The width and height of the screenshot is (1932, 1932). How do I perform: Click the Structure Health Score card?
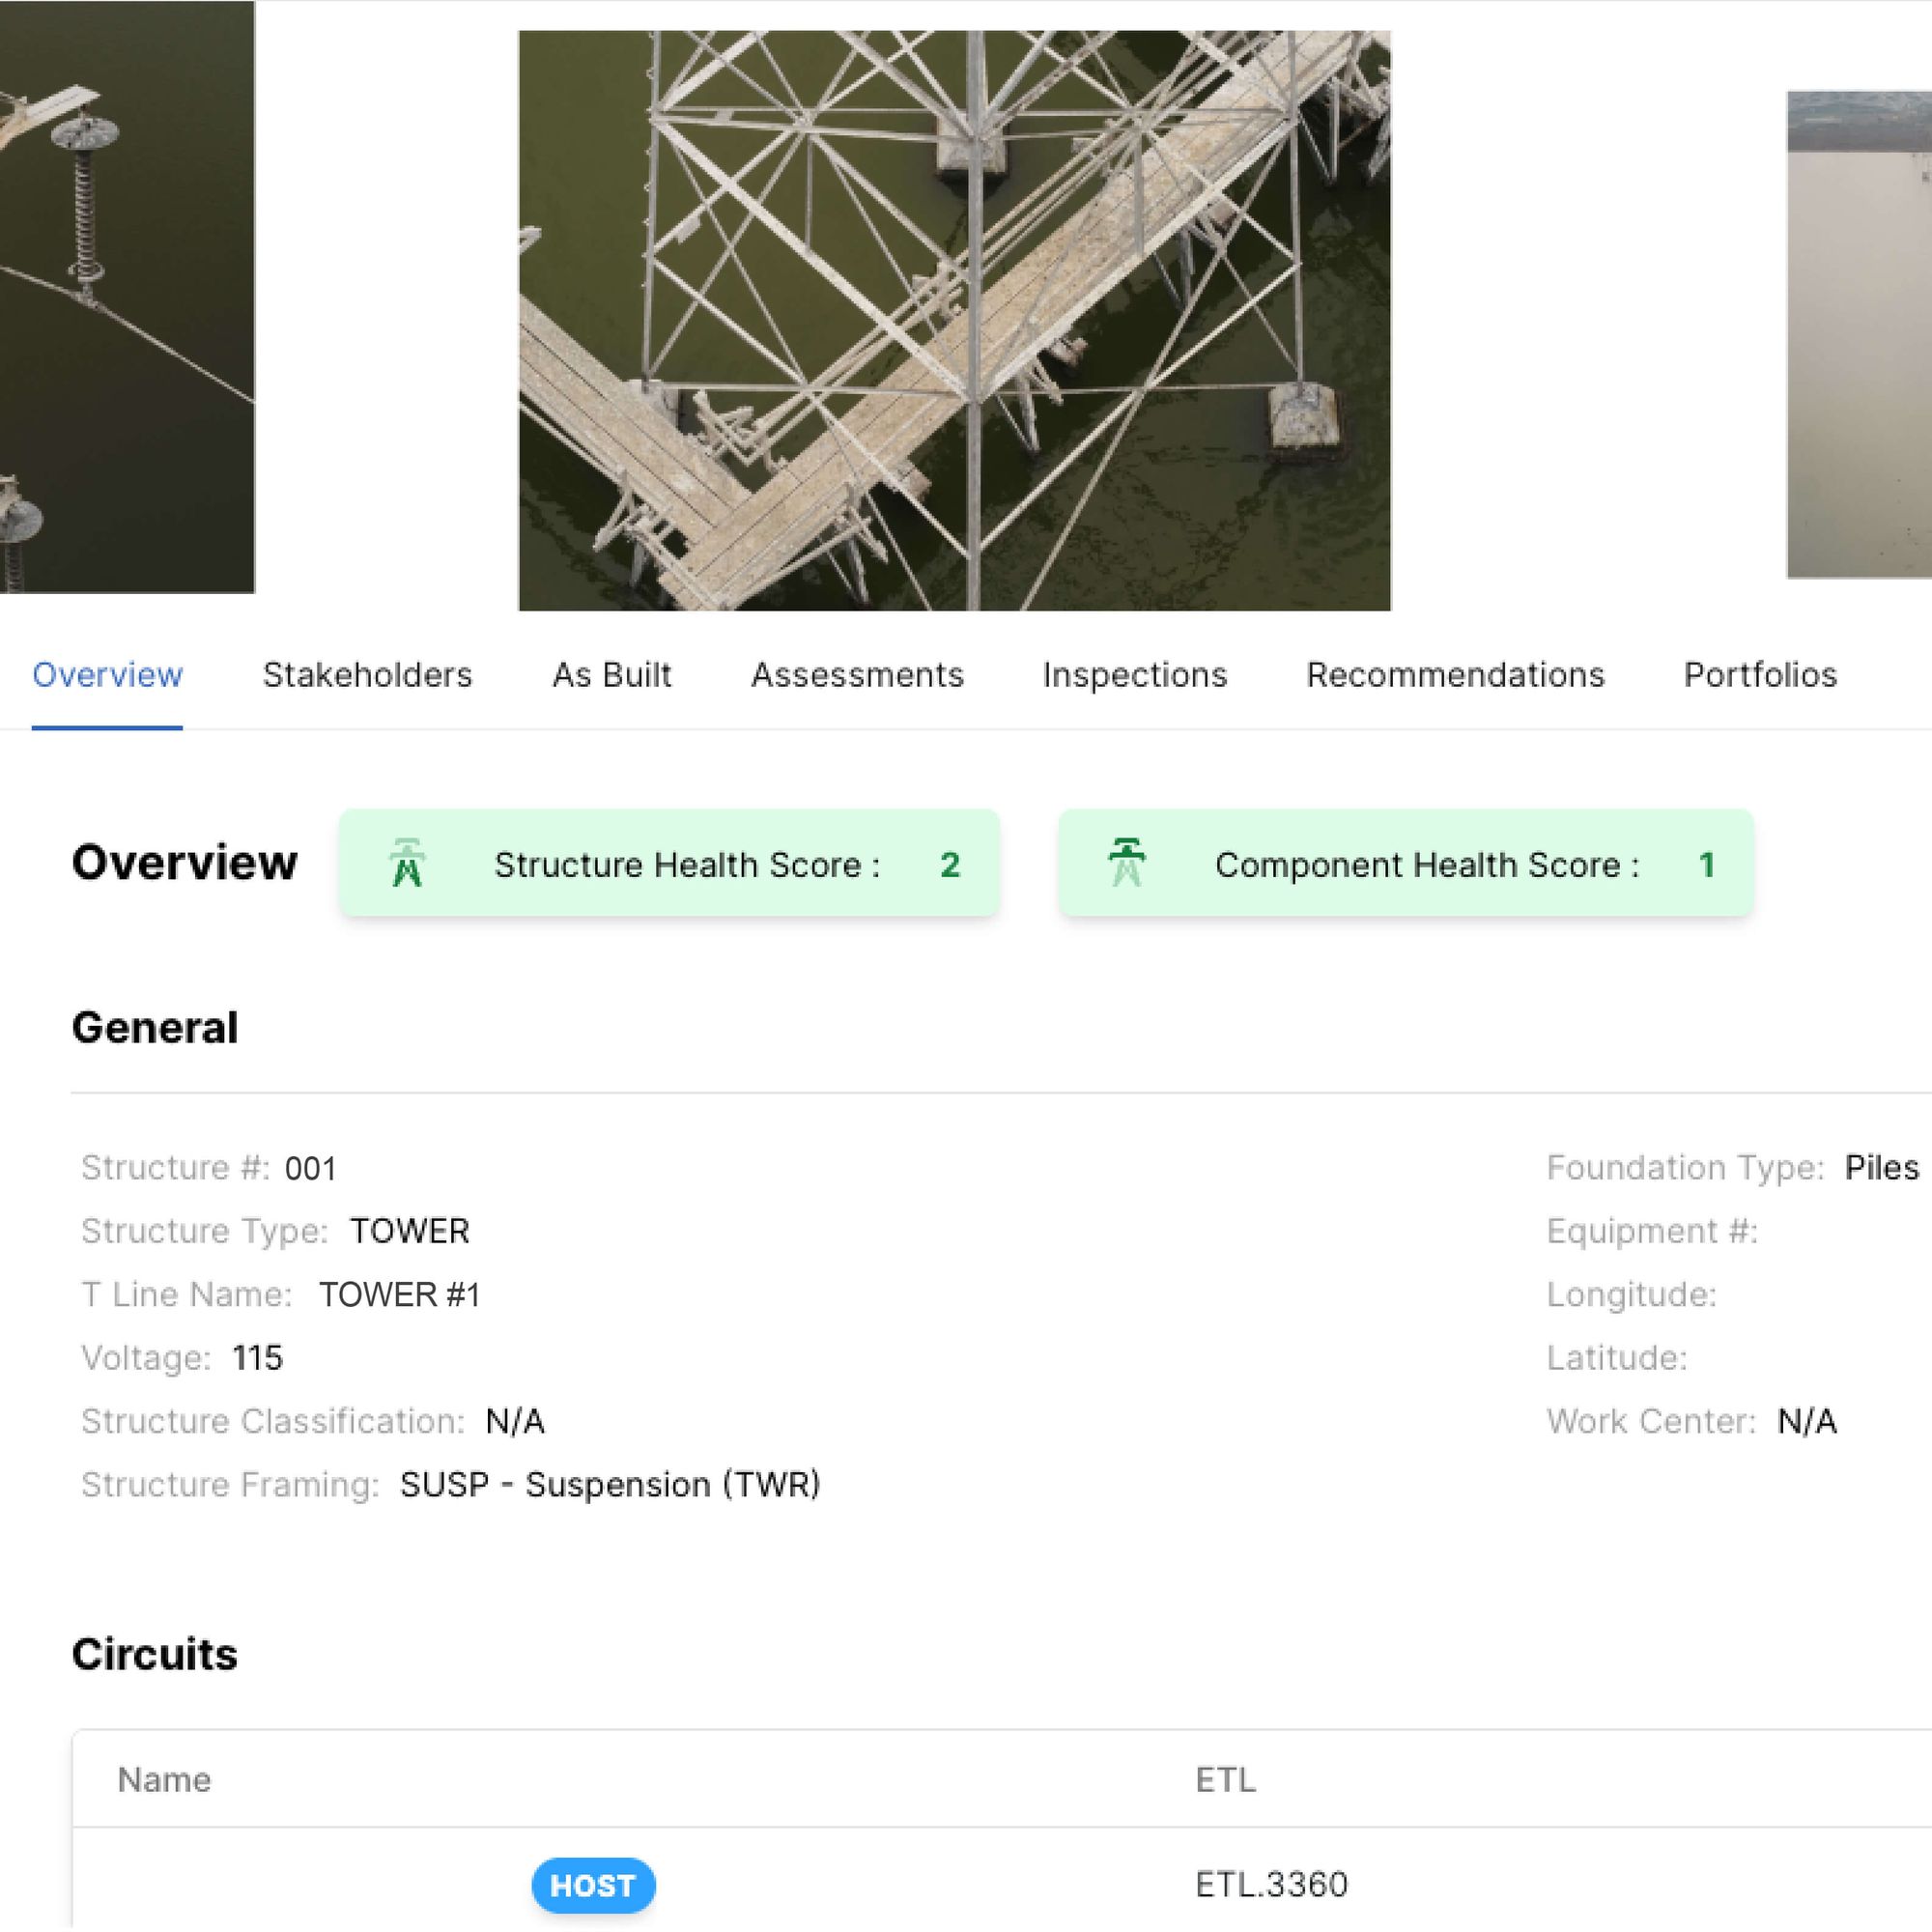[x=669, y=863]
